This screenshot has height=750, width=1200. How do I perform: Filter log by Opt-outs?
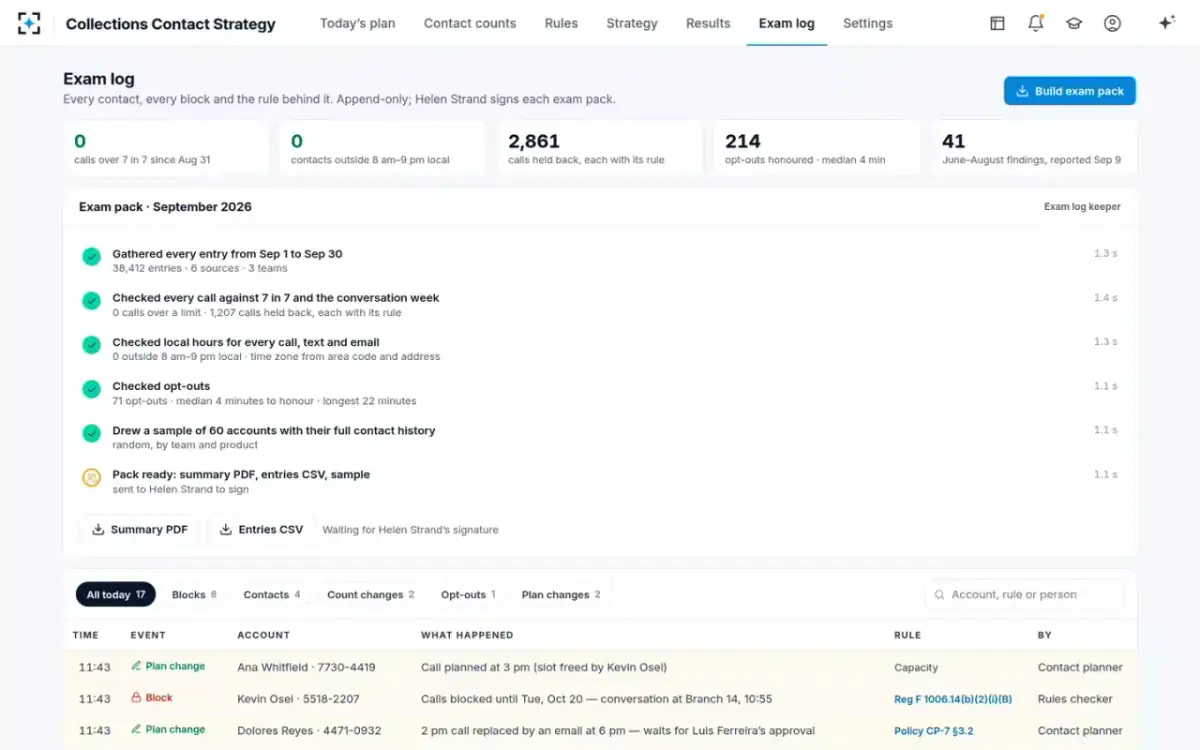click(468, 595)
